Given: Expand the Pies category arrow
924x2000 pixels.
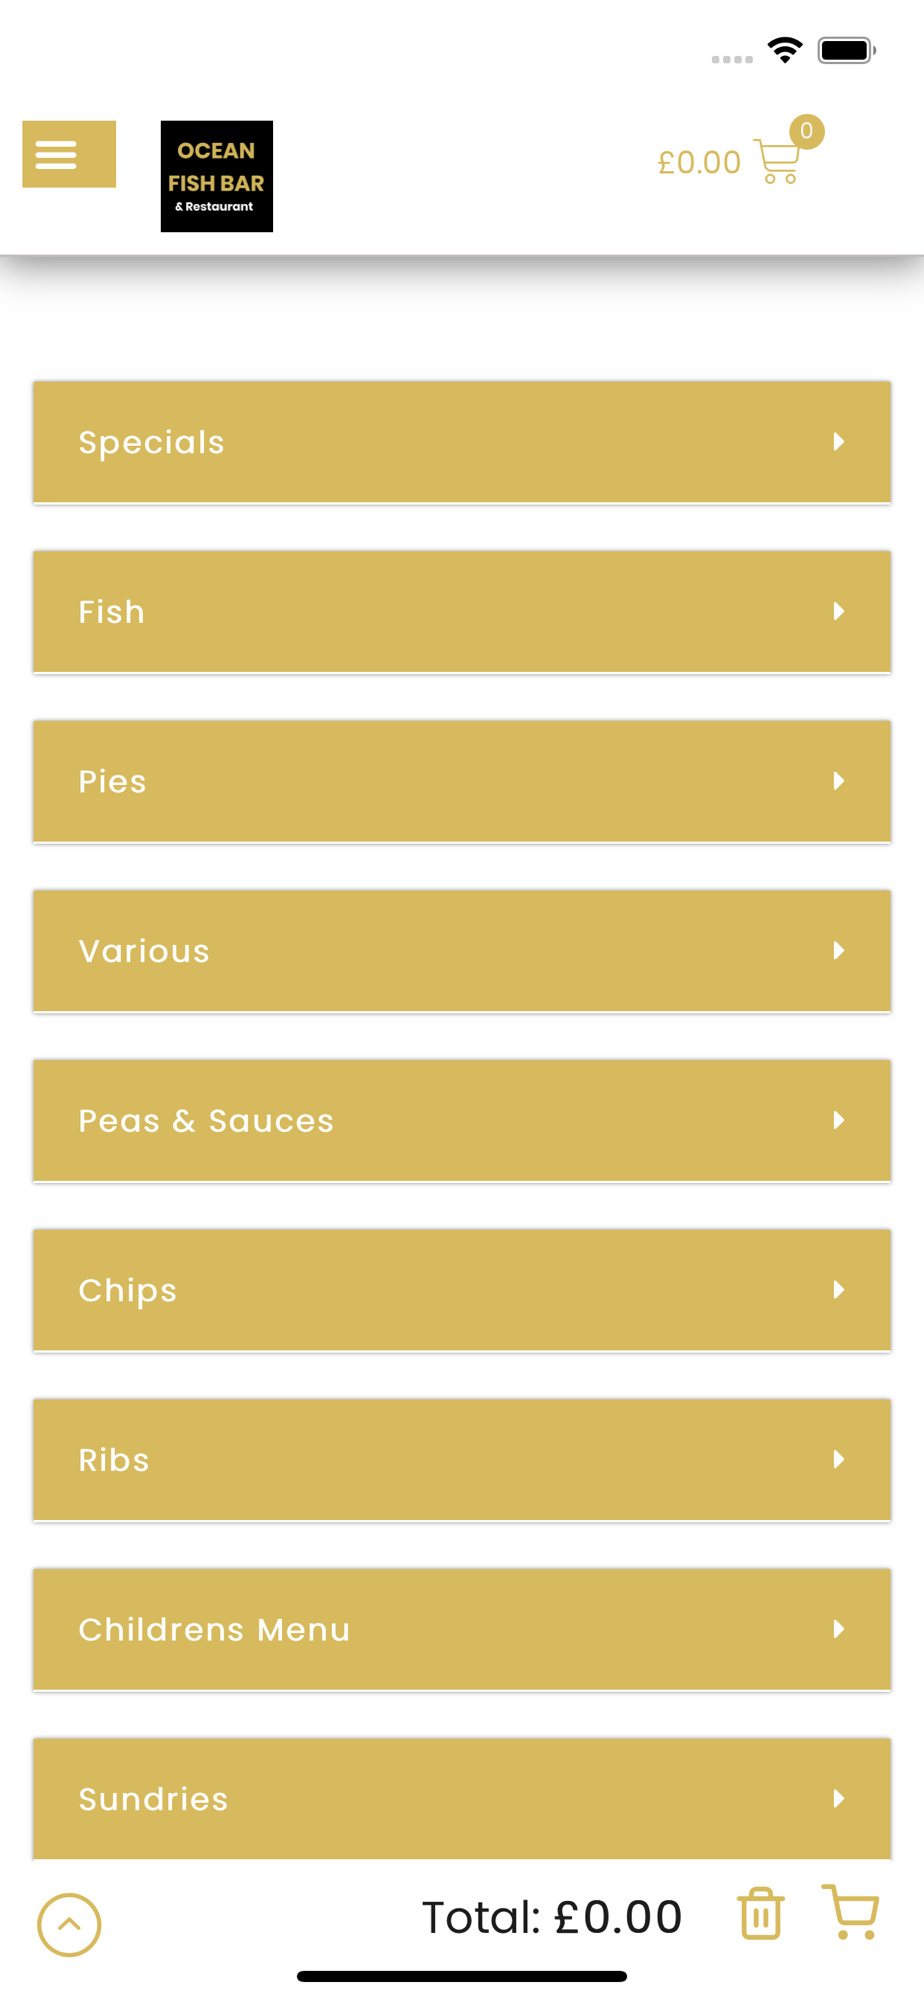Looking at the screenshot, I should (839, 781).
